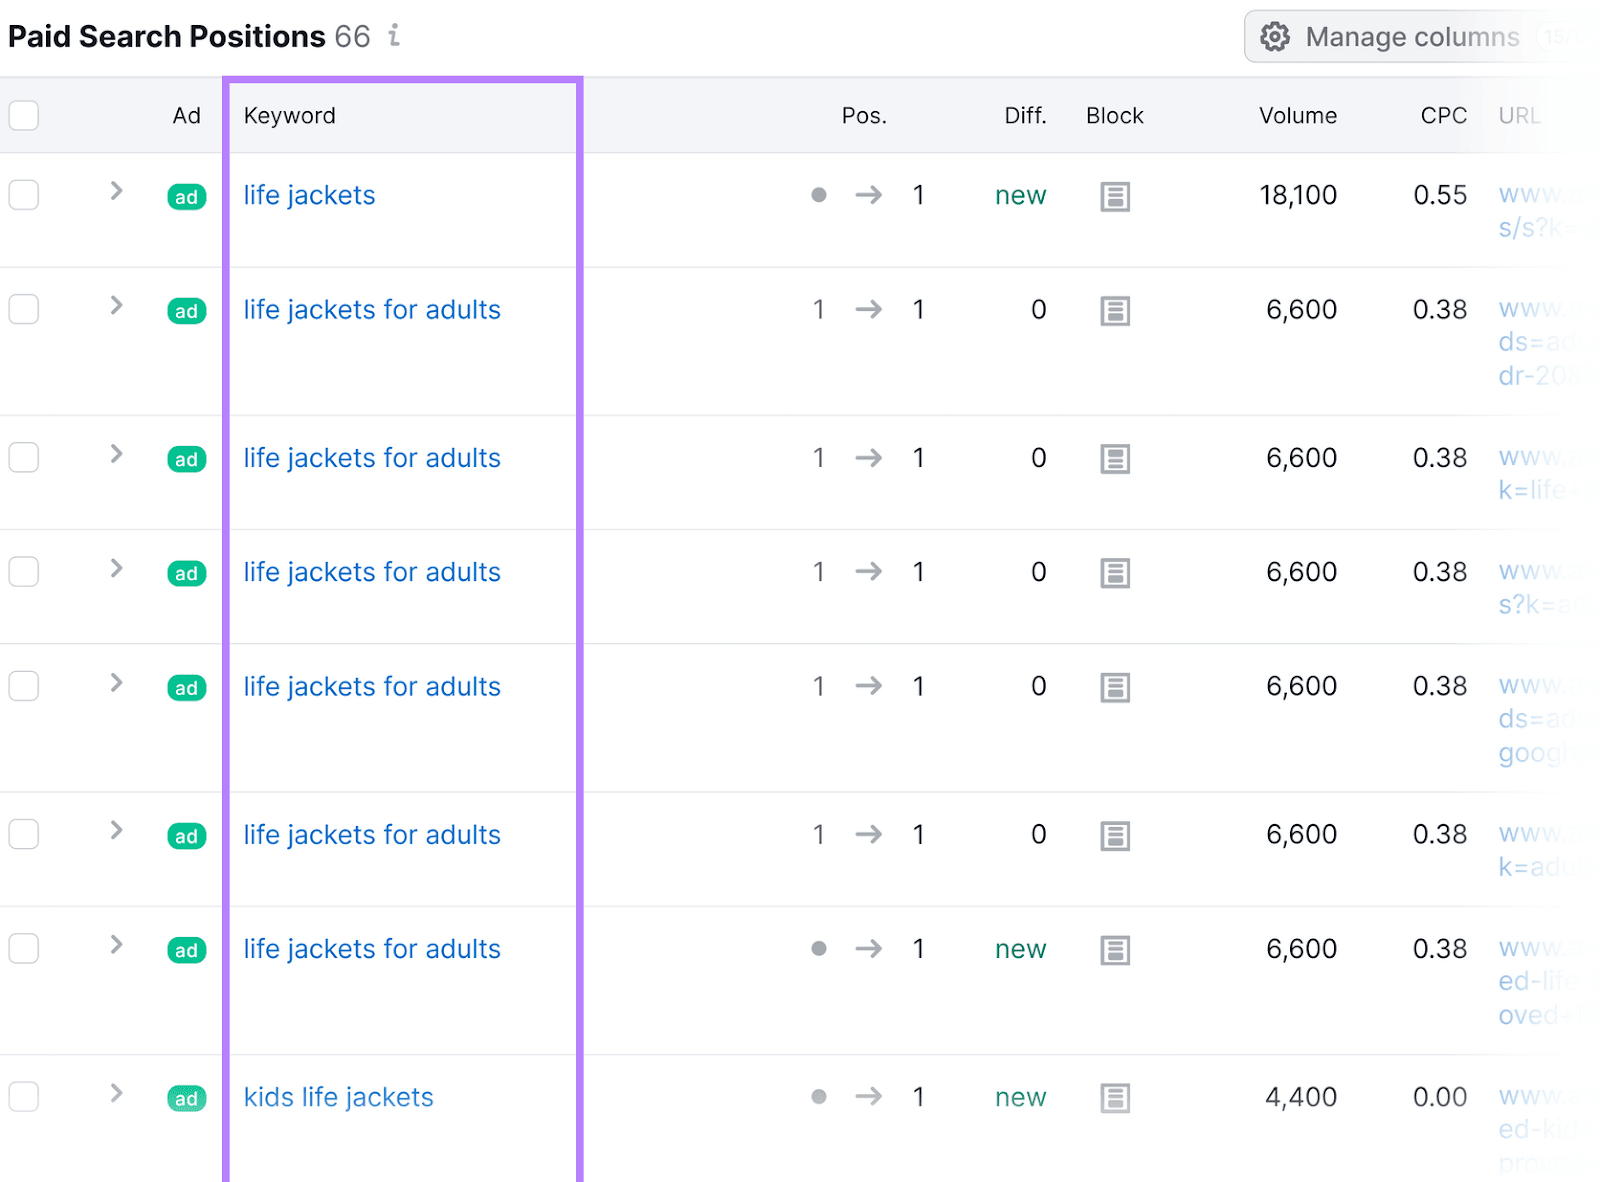Expand the row whose URL contains dr-20

tap(116, 305)
